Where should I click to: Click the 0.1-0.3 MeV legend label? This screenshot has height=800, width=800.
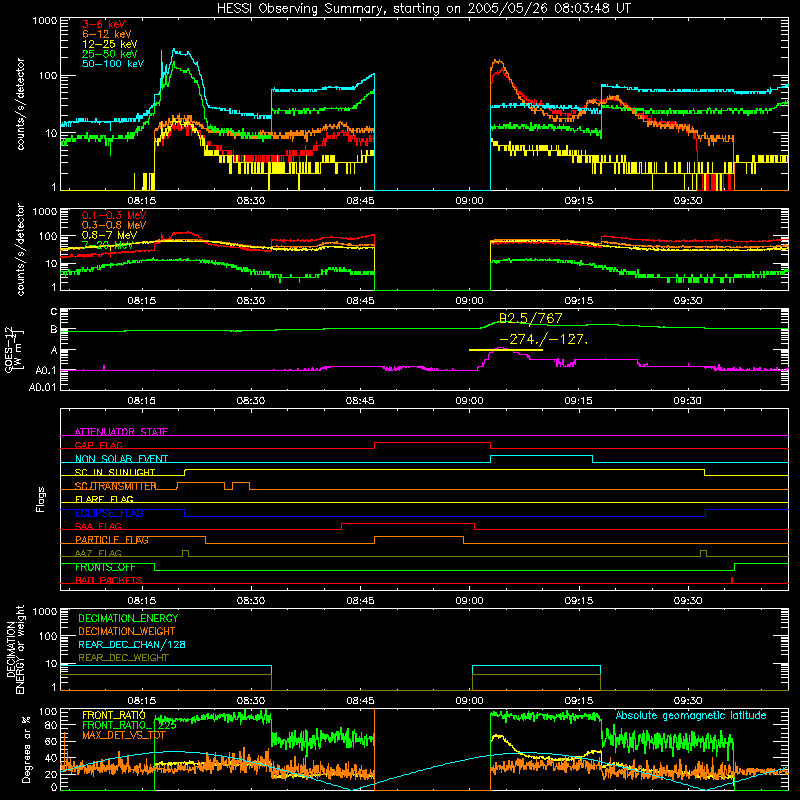tap(114, 215)
